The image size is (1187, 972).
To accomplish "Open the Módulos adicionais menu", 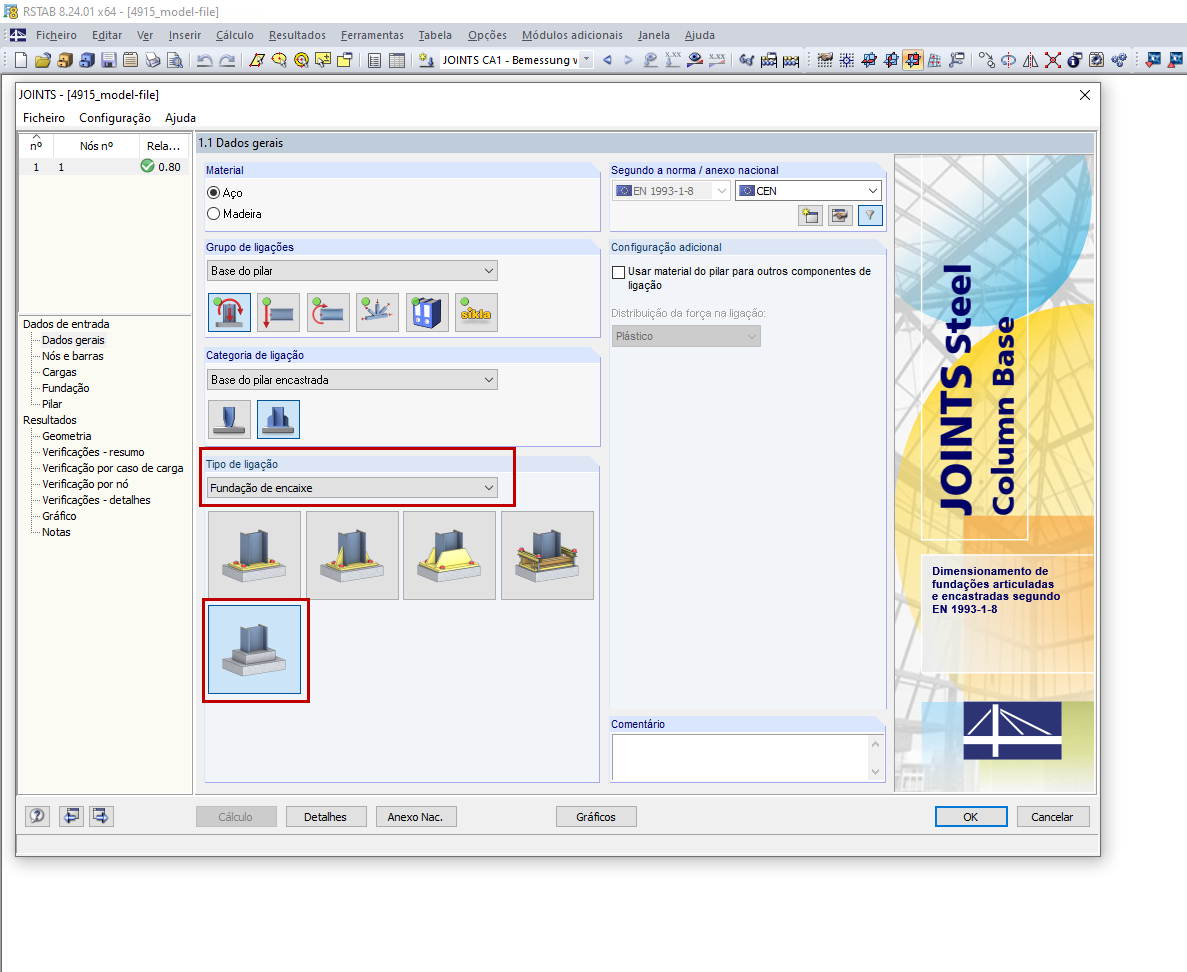I will tap(572, 35).
